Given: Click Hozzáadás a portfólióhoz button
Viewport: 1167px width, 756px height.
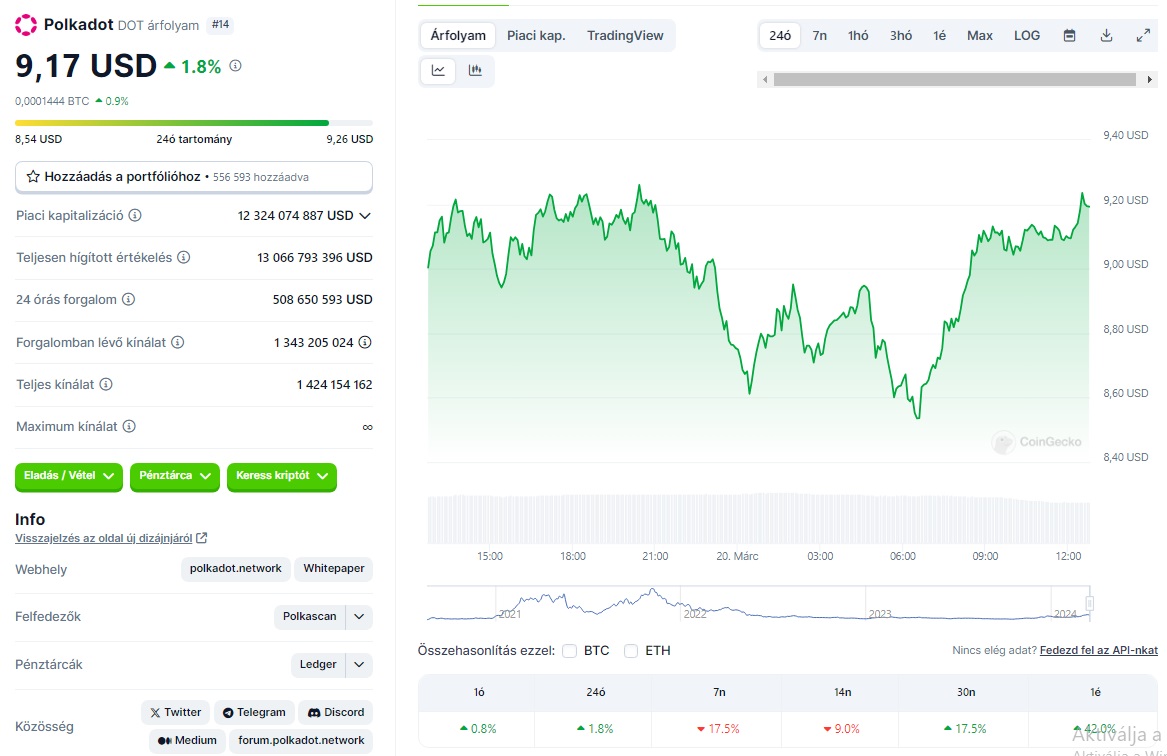Looking at the screenshot, I should coord(194,177).
